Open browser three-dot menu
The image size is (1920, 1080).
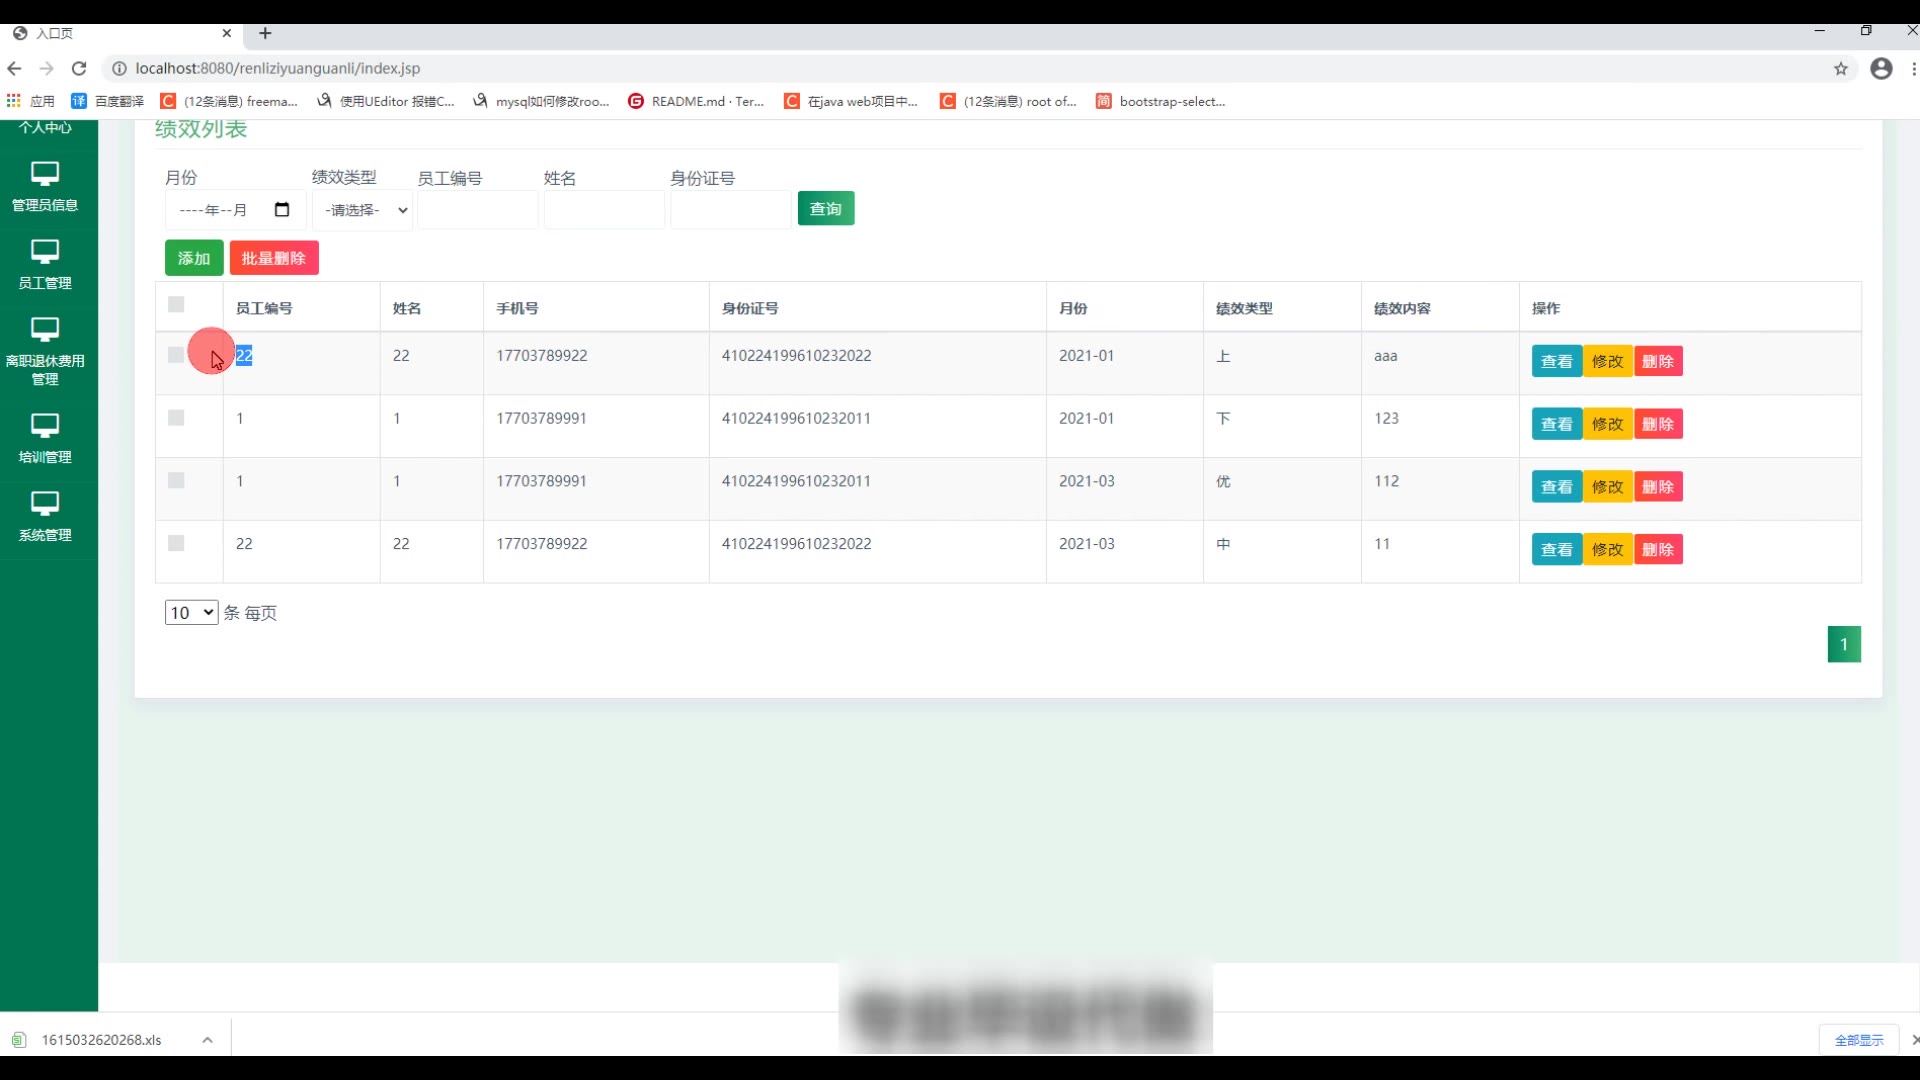click(1913, 68)
